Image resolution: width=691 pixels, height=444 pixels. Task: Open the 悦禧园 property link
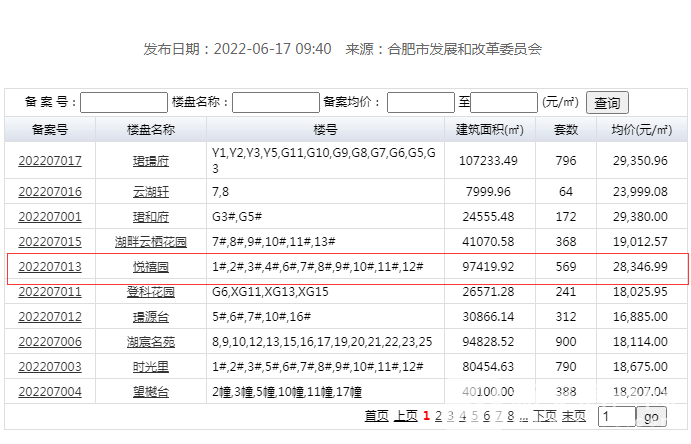tap(151, 267)
